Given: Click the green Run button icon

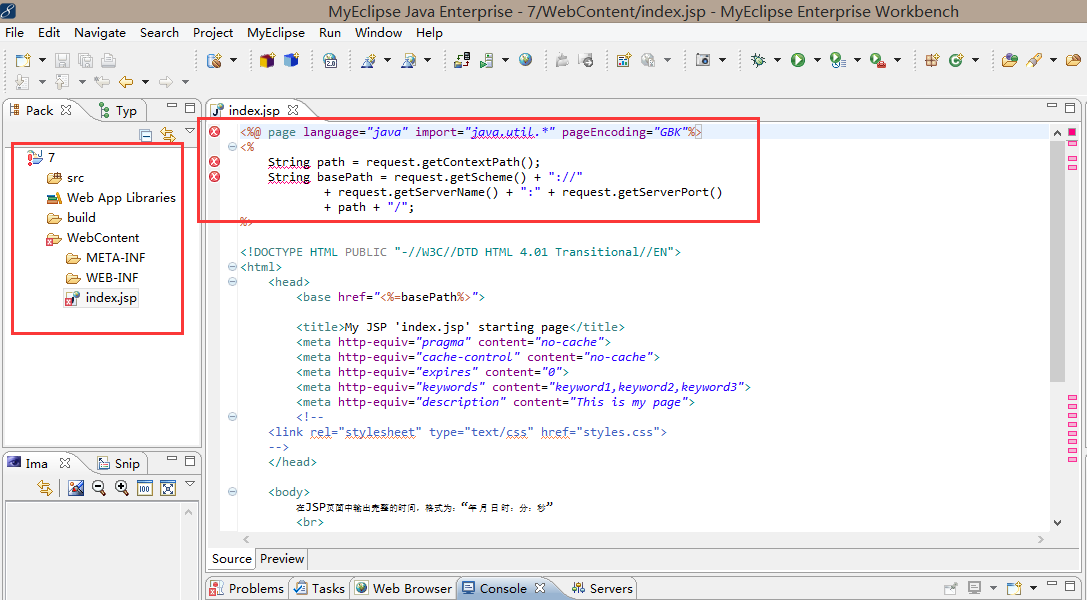Looking at the screenshot, I should 798,60.
